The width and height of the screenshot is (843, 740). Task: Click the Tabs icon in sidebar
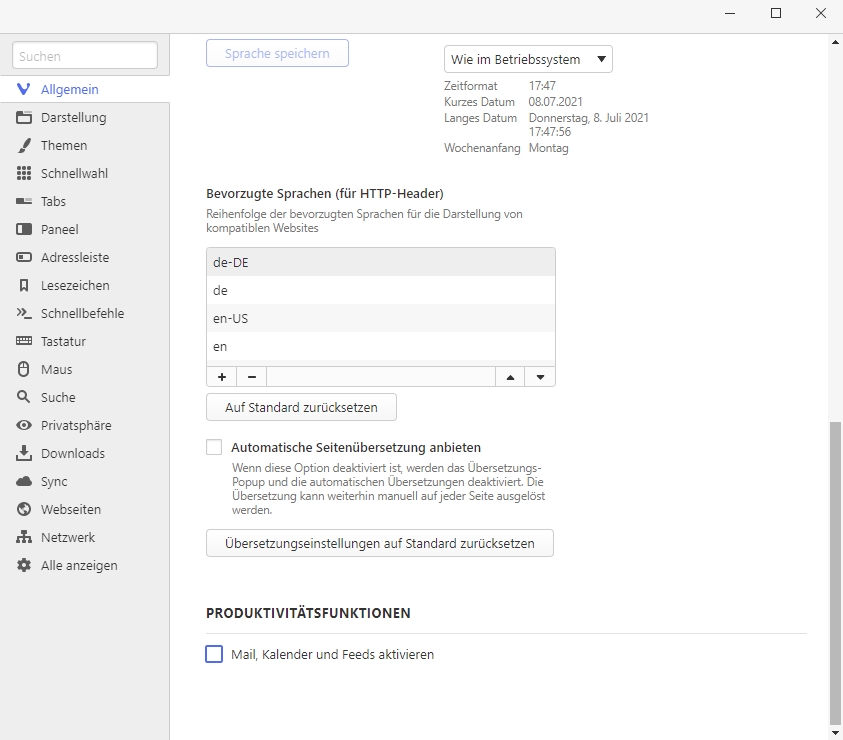coord(24,201)
